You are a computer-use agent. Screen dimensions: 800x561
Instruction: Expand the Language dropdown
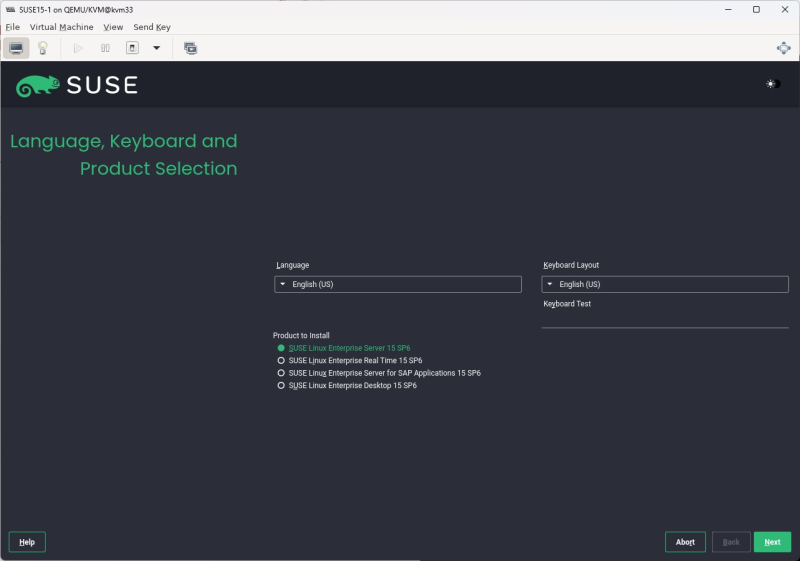pyautogui.click(x=398, y=285)
